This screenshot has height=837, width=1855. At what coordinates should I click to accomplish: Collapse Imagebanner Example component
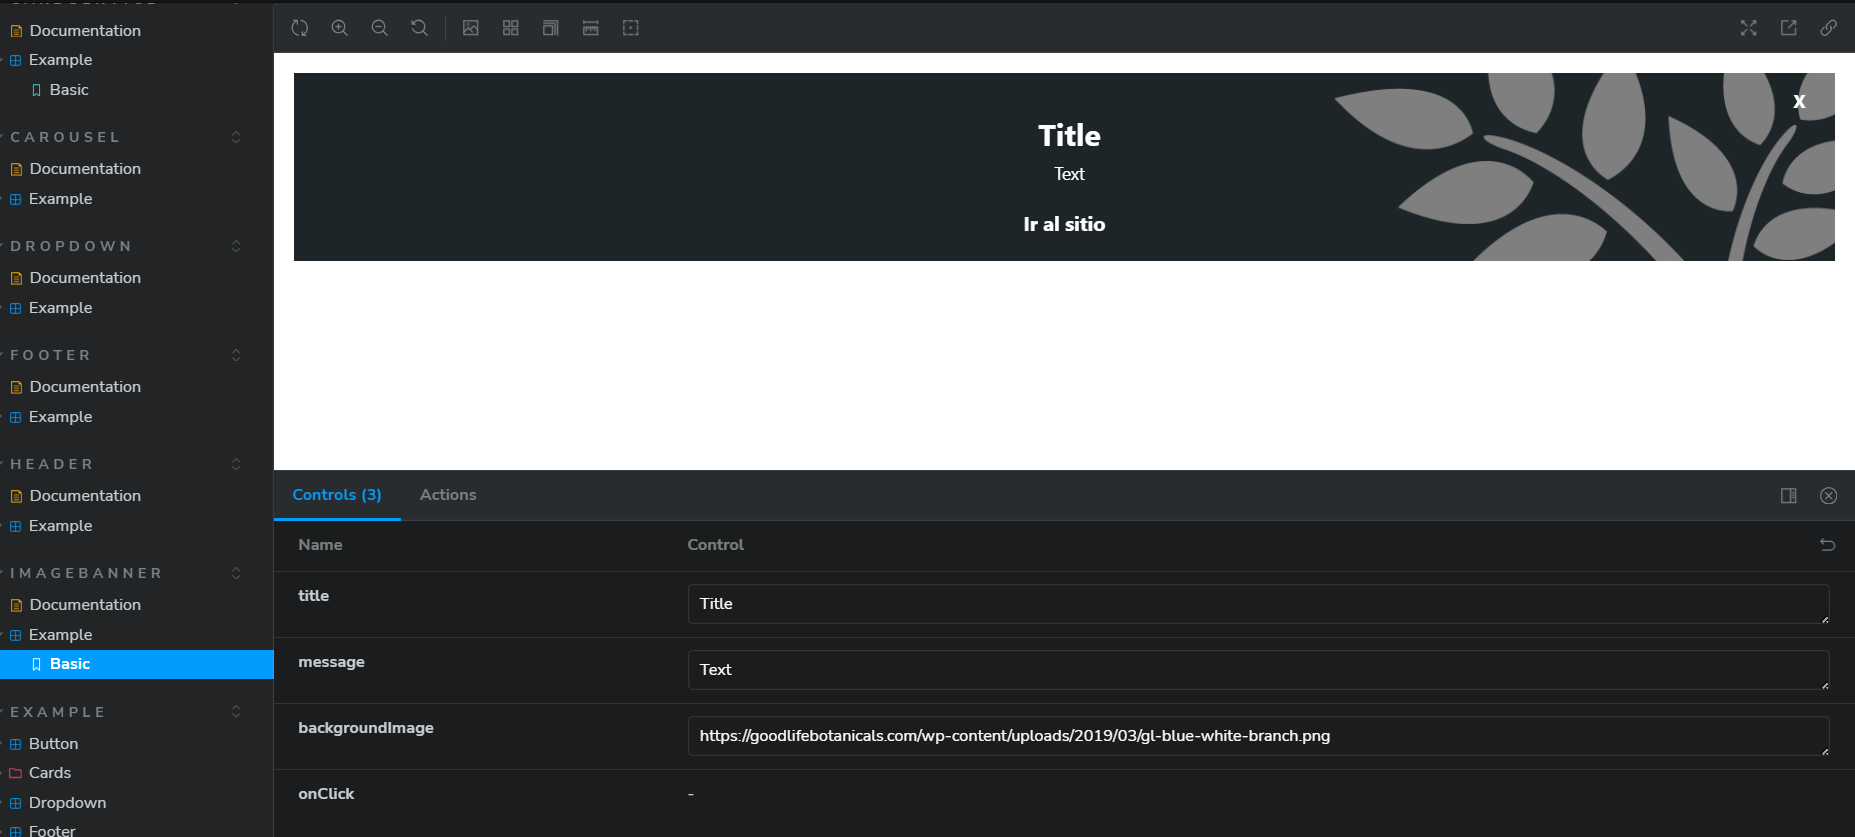point(60,635)
